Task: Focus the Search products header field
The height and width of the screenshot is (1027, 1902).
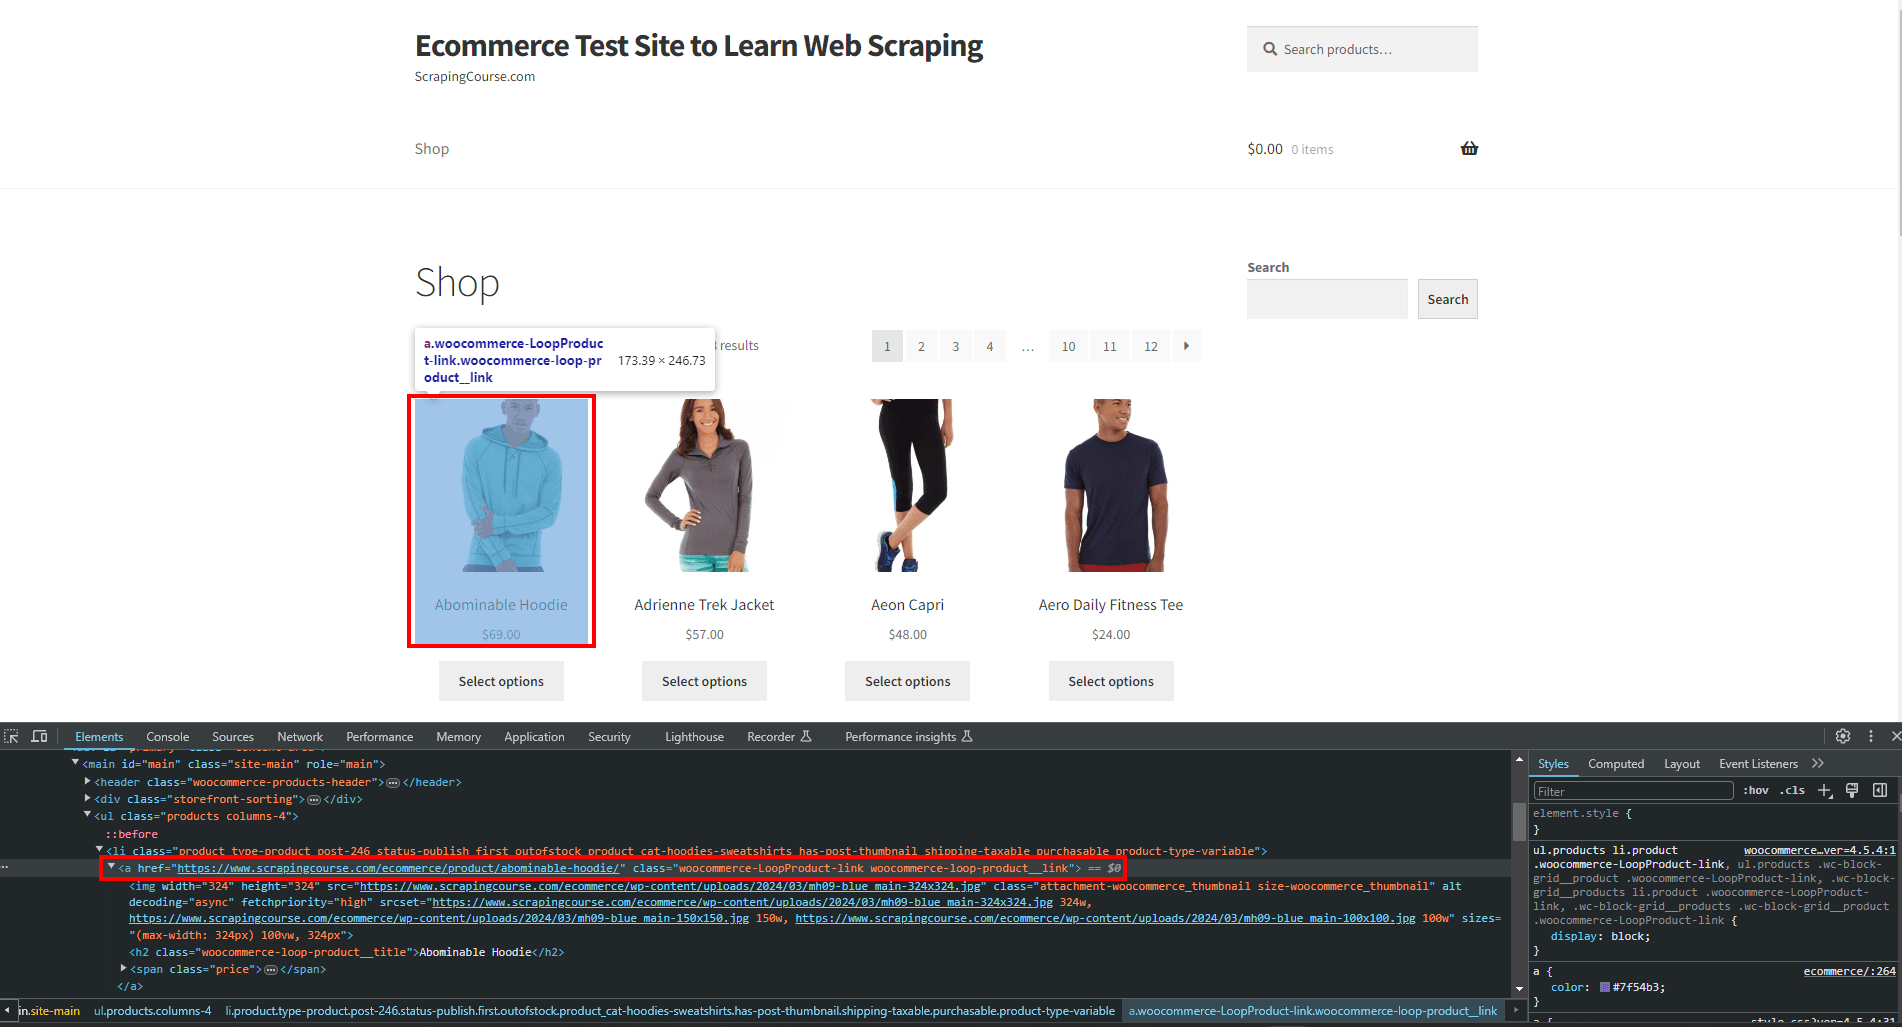Action: click(x=1362, y=49)
